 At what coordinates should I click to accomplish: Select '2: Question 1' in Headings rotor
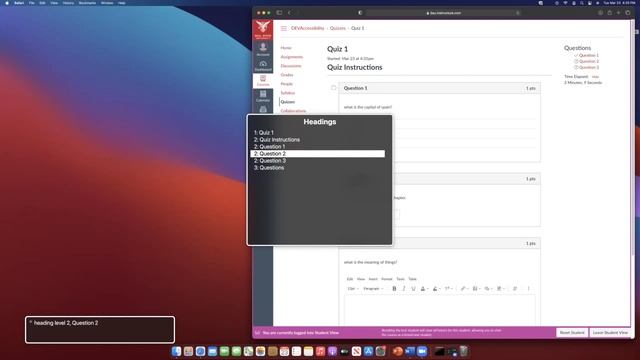(x=269, y=147)
